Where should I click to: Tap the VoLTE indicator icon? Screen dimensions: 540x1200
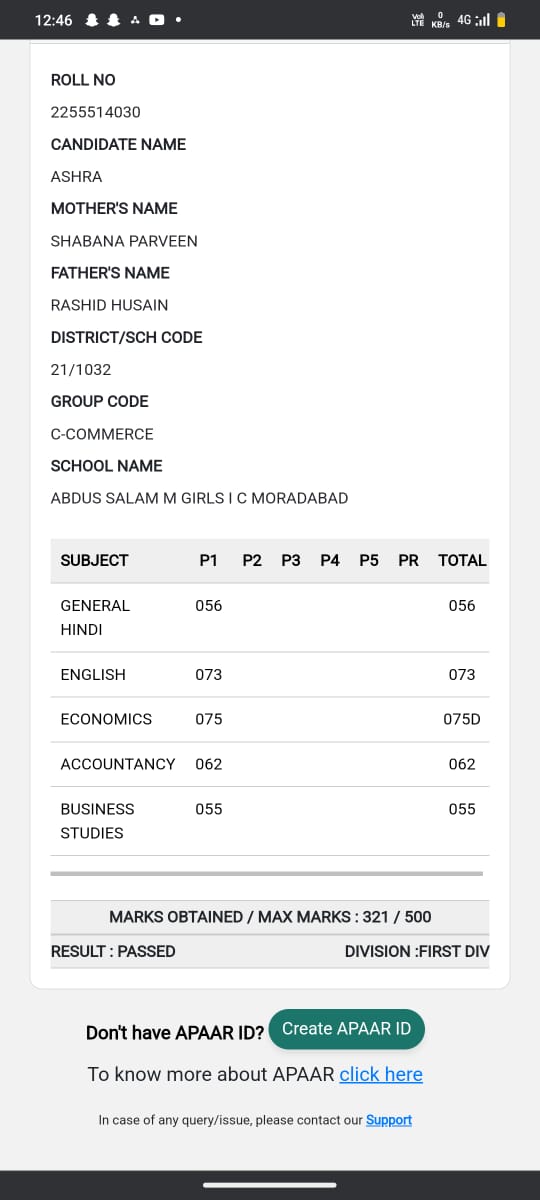click(x=417, y=20)
